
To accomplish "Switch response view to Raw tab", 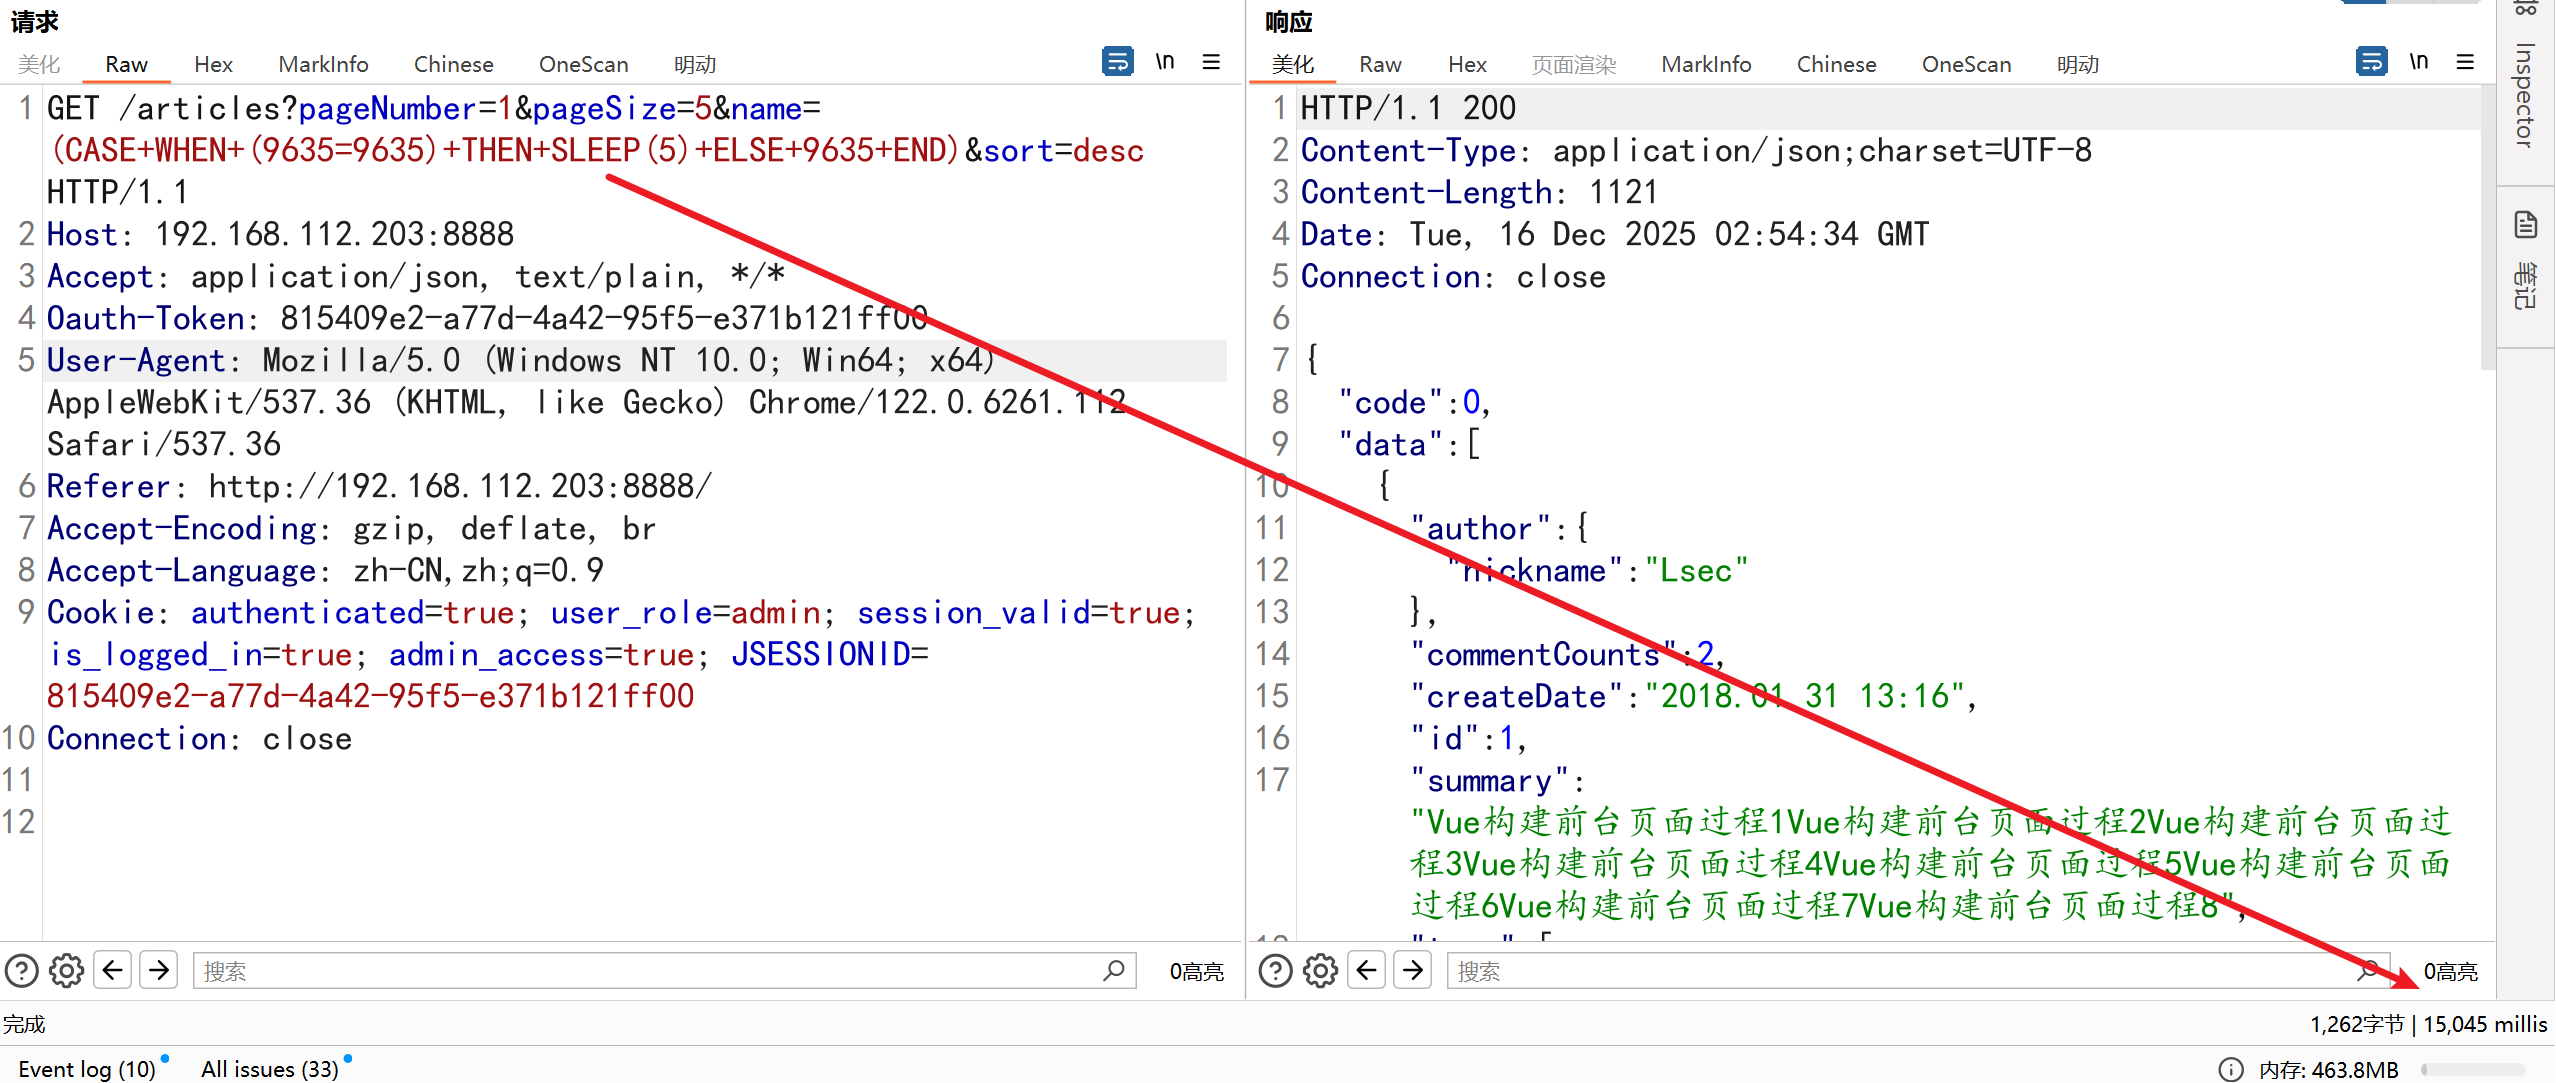I will (1380, 65).
